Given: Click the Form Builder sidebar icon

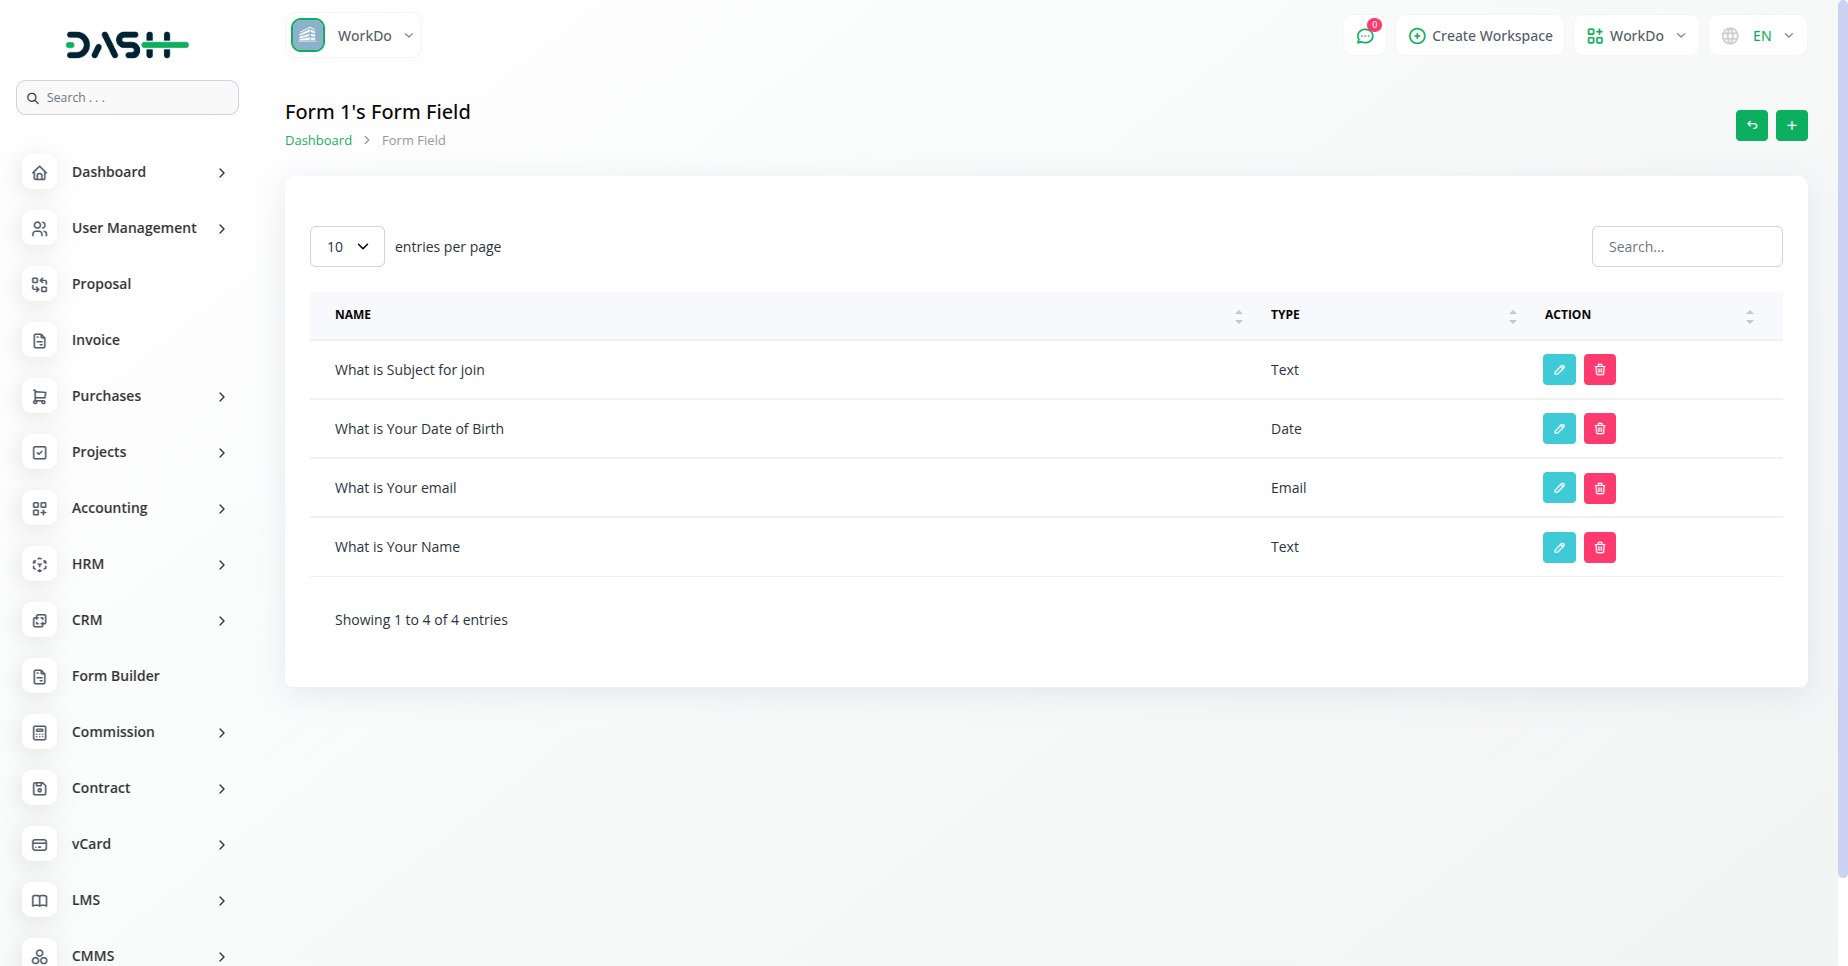Looking at the screenshot, I should (x=40, y=677).
